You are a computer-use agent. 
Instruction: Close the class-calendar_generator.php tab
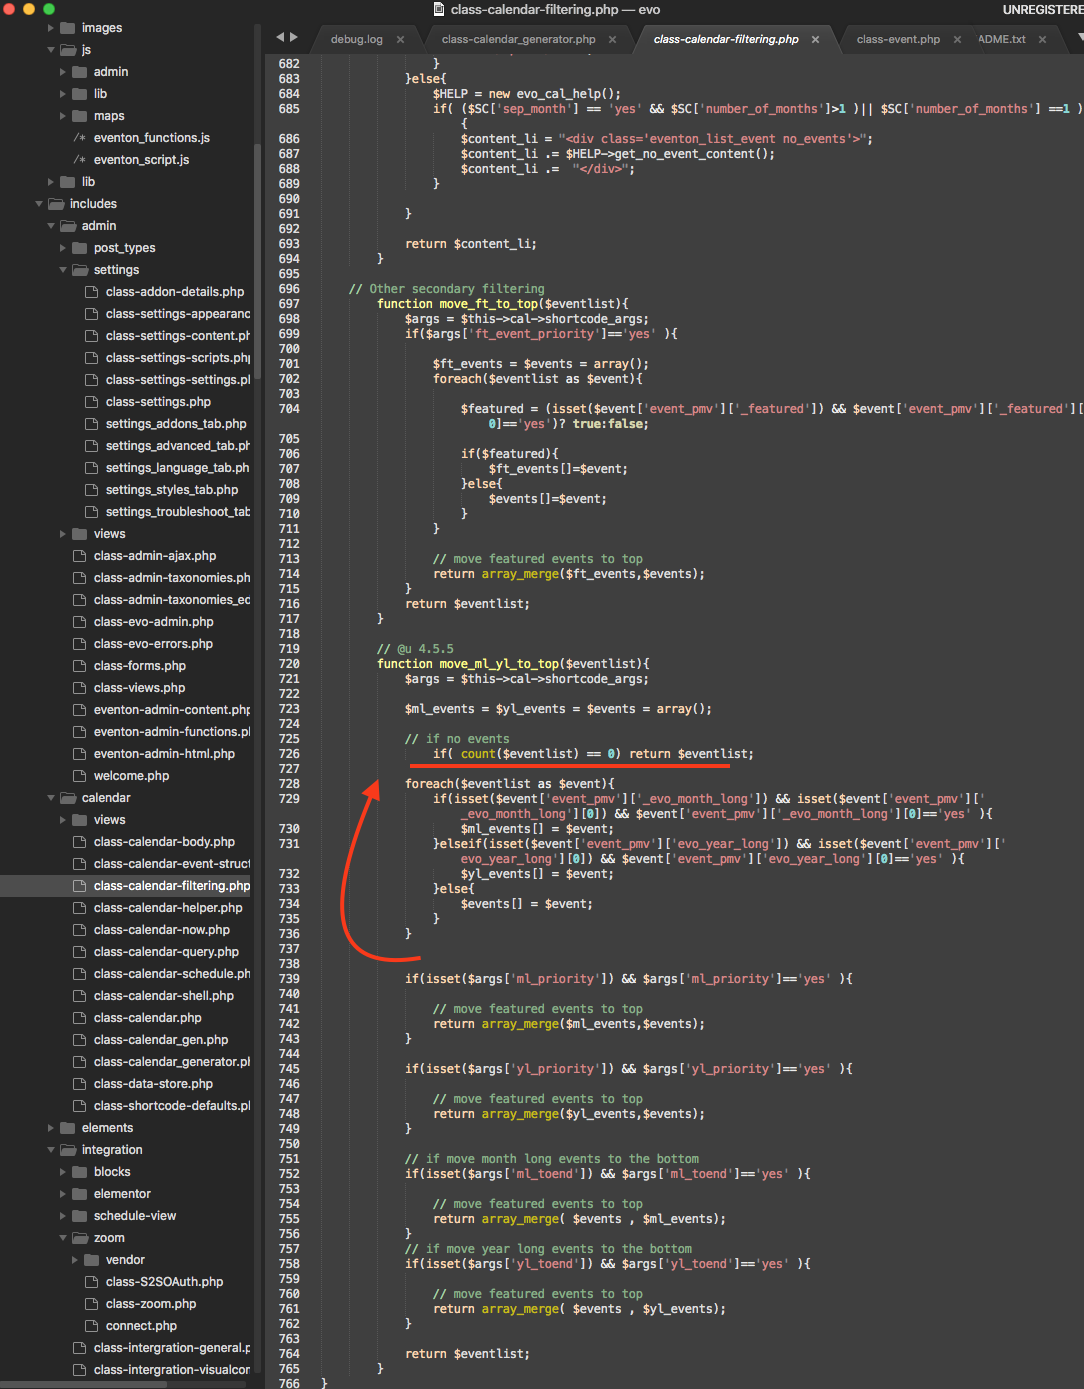click(x=612, y=40)
